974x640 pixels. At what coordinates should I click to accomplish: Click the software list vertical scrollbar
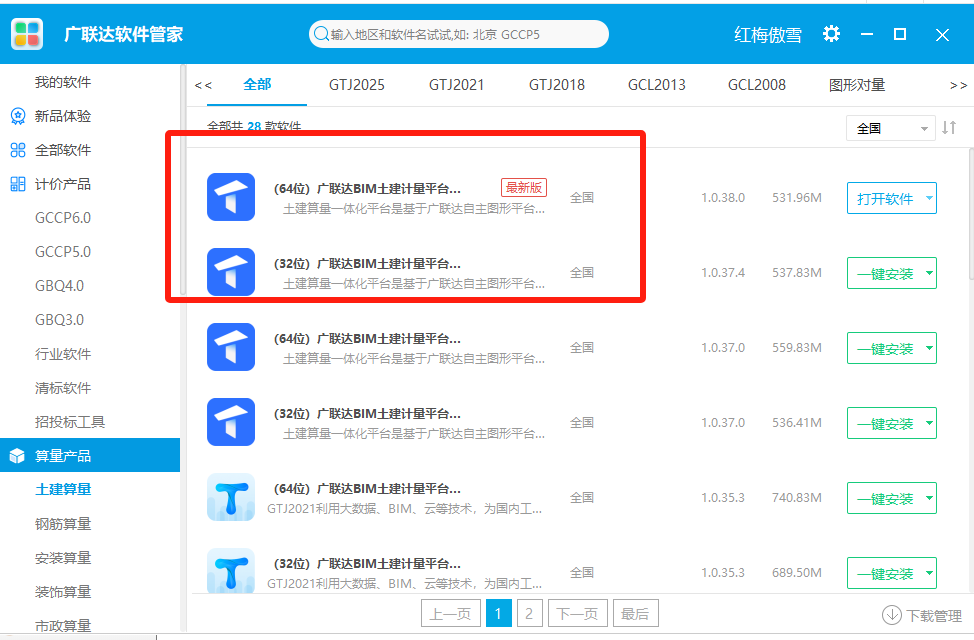[x=971, y=214]
